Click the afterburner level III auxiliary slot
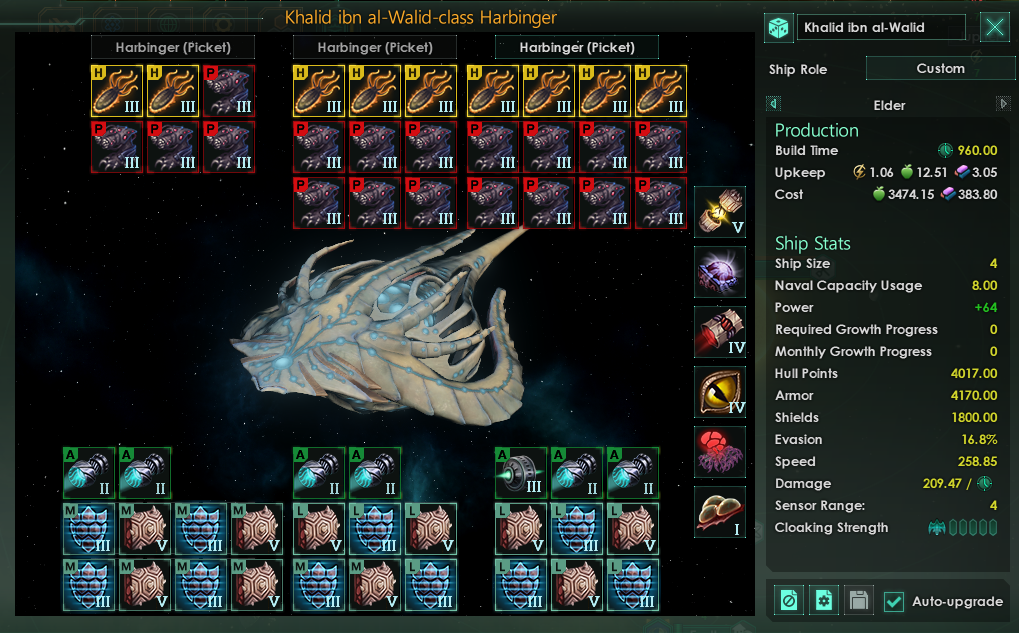Screen dimensions: 1019x633 (x=521, y=473)
